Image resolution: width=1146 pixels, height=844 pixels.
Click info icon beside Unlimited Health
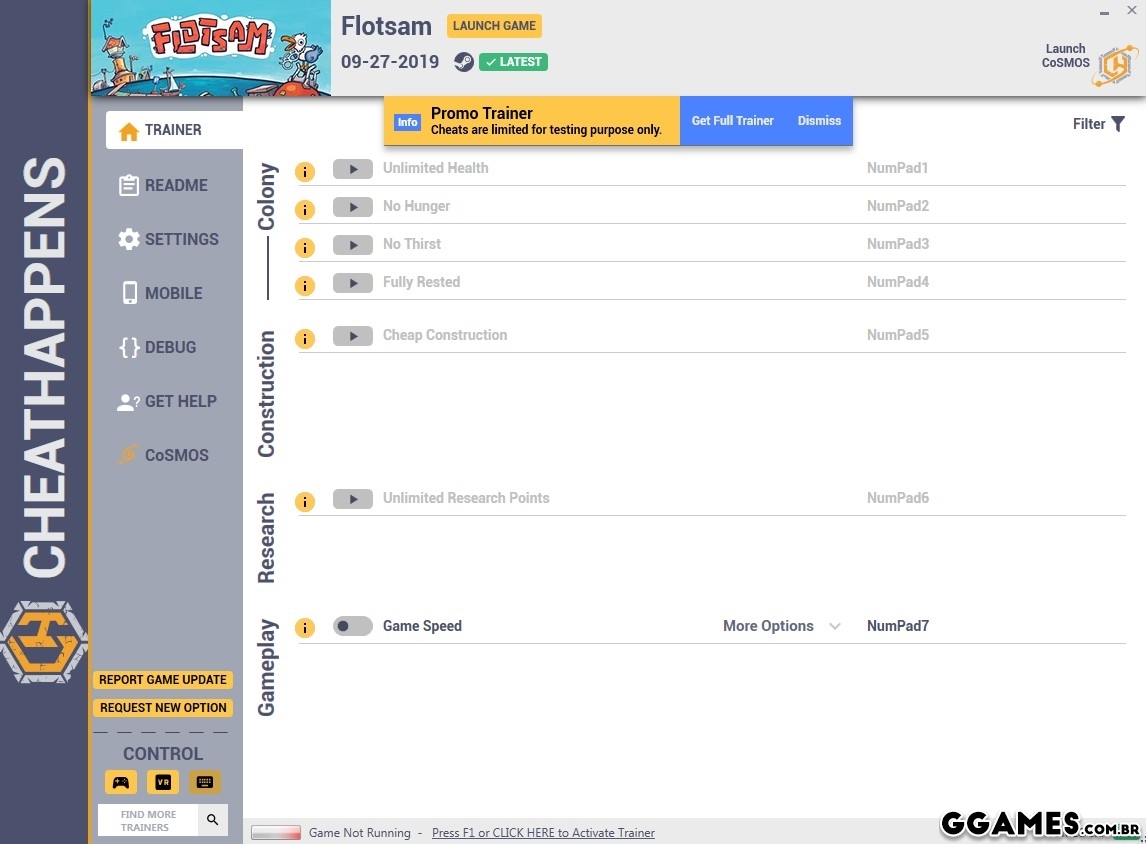point(305,172)
